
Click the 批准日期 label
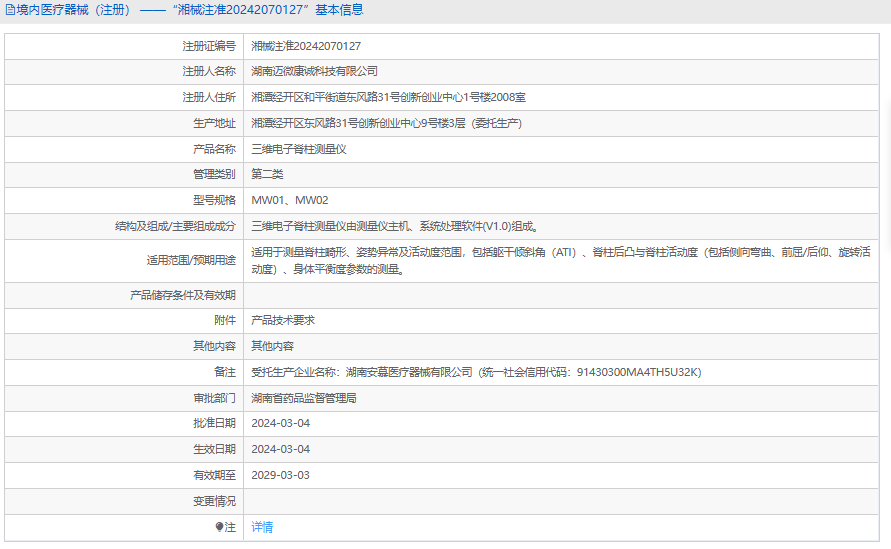tap(214, 423)
